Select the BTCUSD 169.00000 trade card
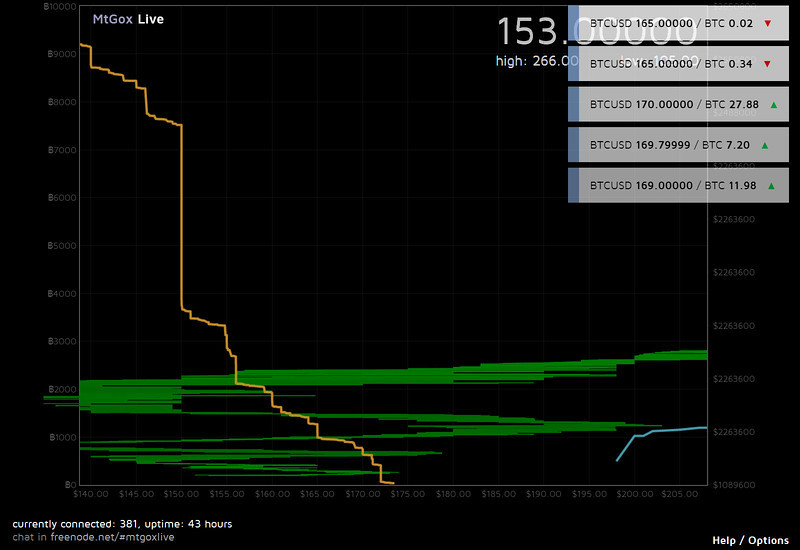The width and height of the screenshot is (800, 550). coord(678,185)
